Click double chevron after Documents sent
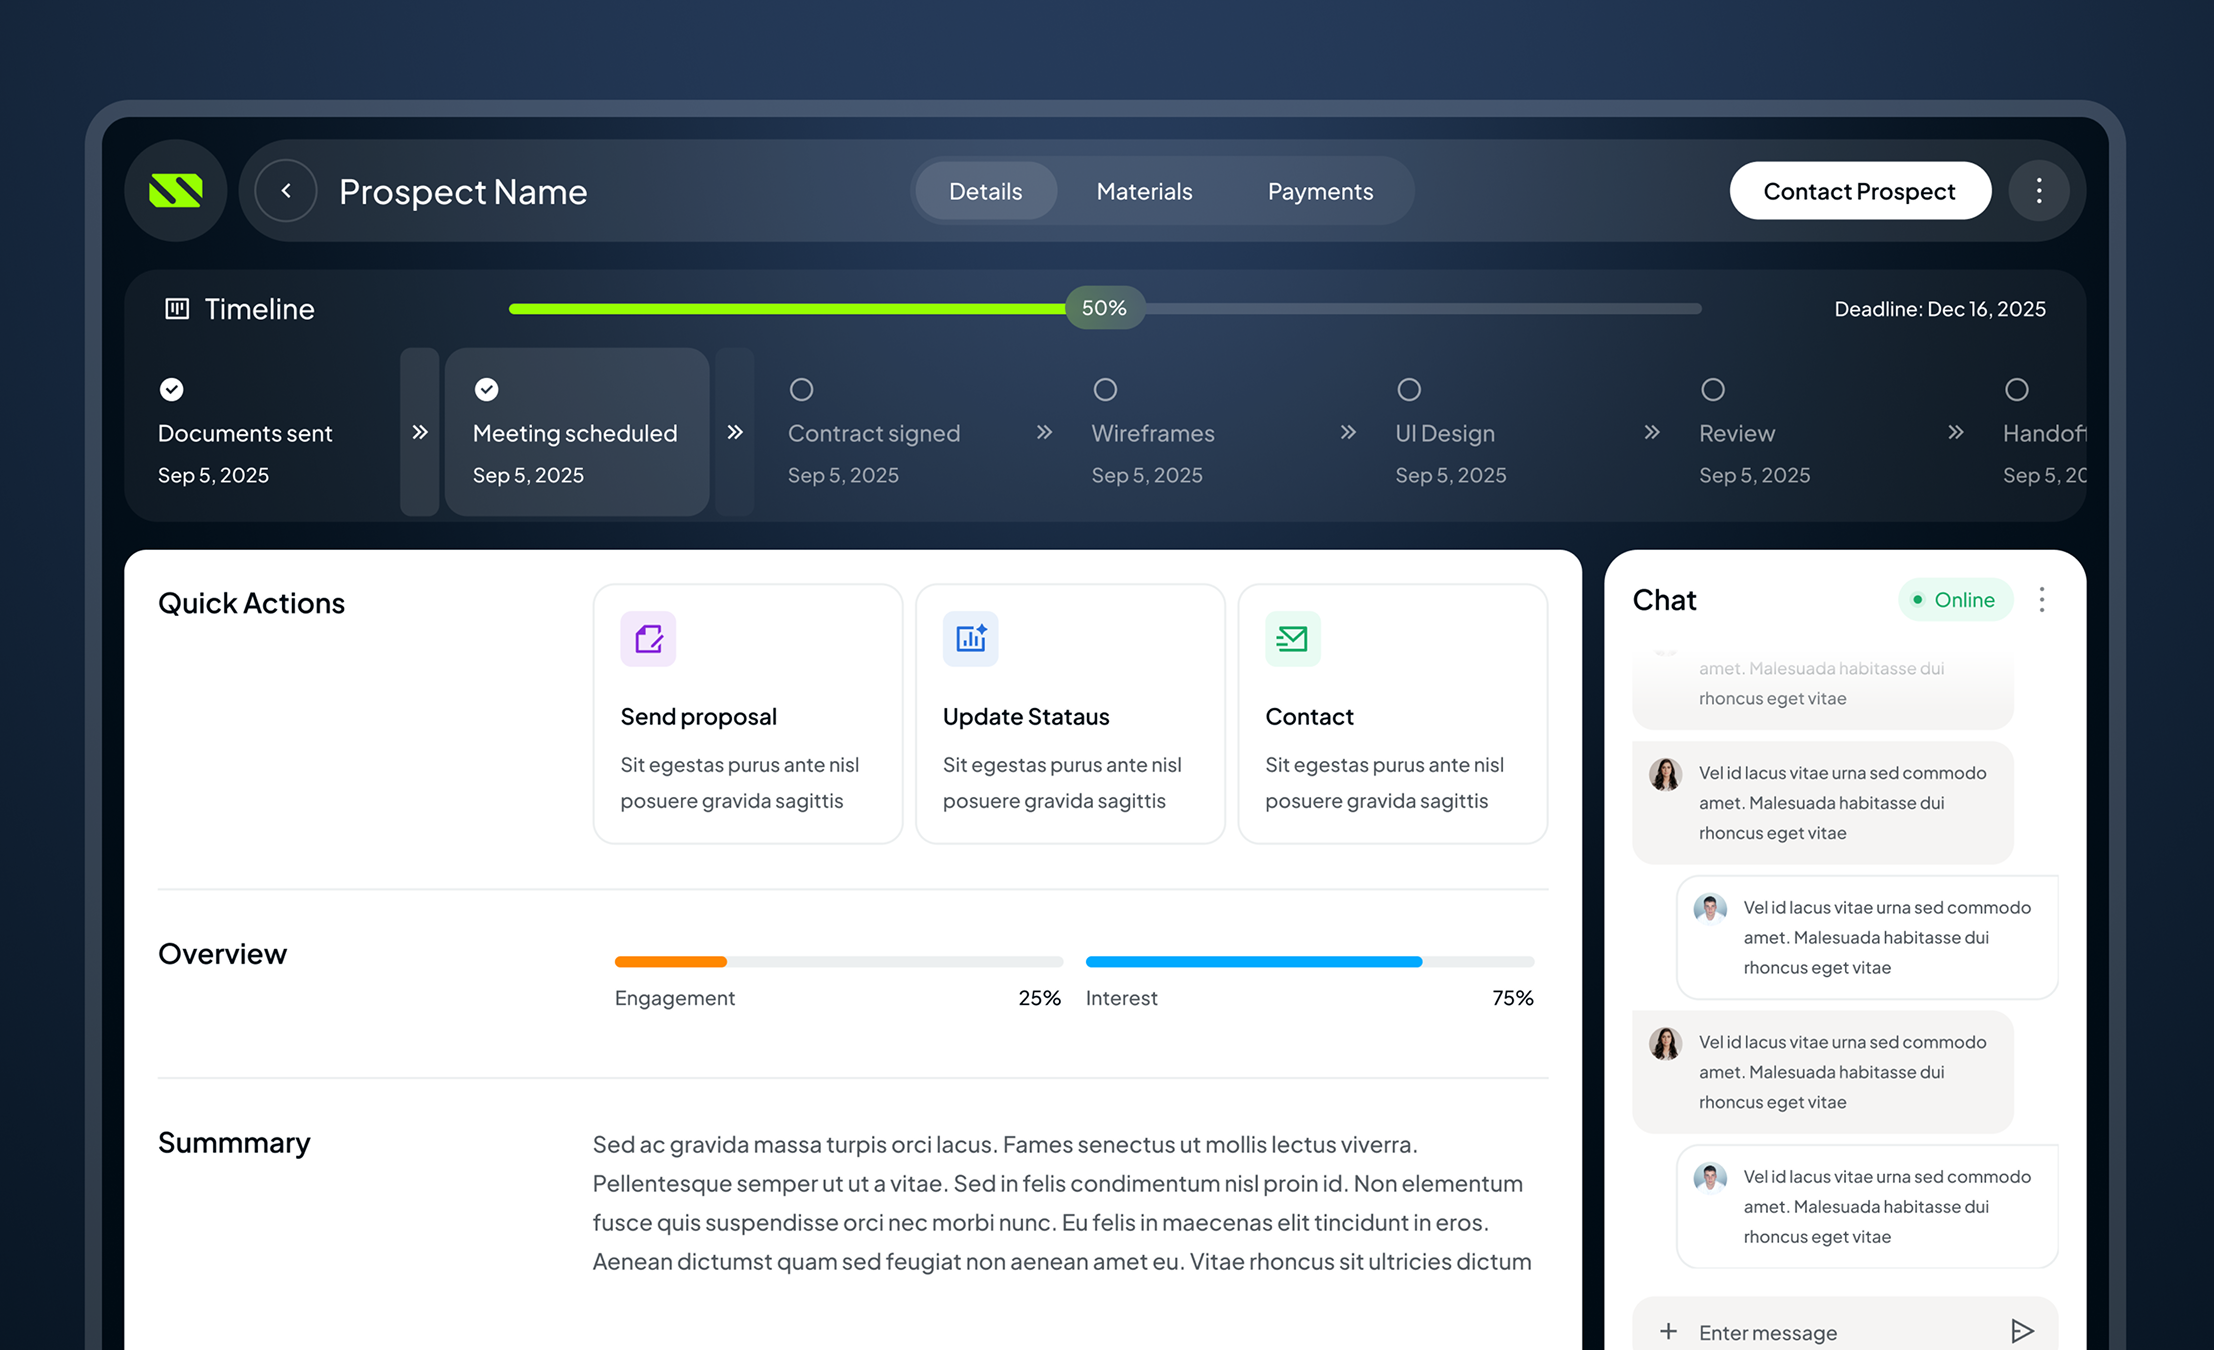This screenshot has height=1350, width=2214. [x=420, y=432]
